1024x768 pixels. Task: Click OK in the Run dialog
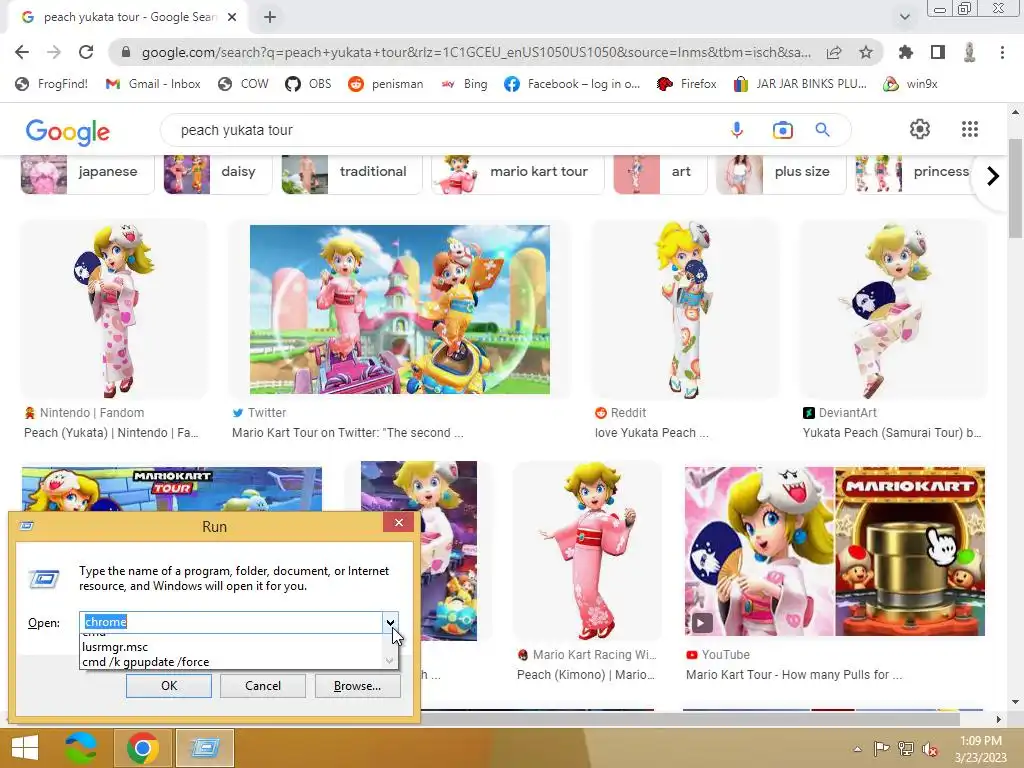(x=168, y=686)
